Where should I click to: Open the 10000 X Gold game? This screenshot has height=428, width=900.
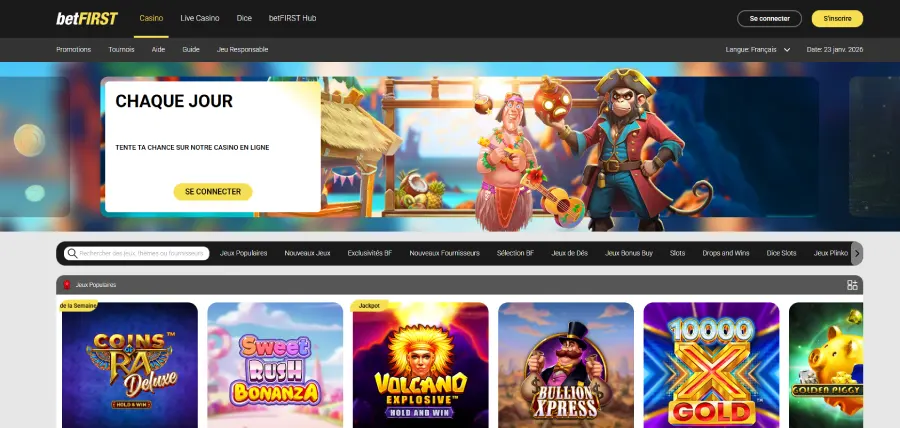[x=712, y=365]
